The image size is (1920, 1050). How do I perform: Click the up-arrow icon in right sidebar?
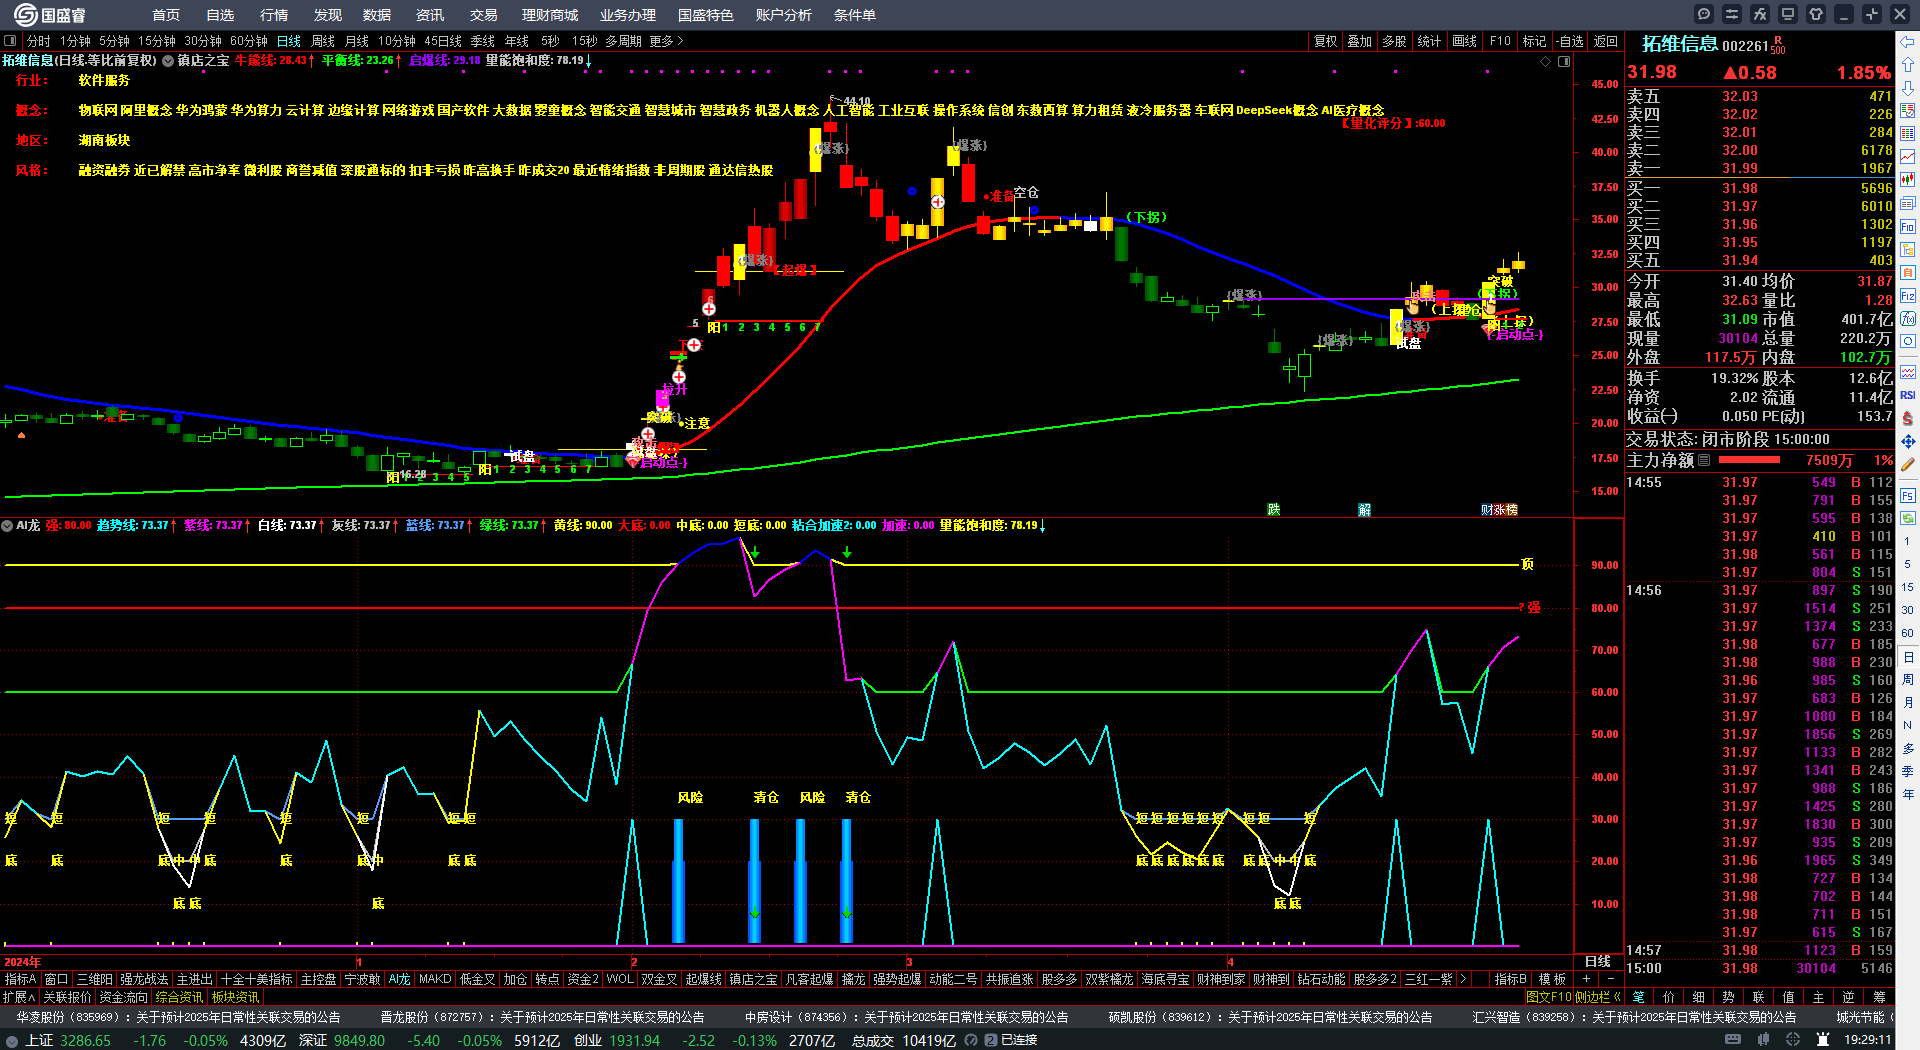[x=1908, y=65]
